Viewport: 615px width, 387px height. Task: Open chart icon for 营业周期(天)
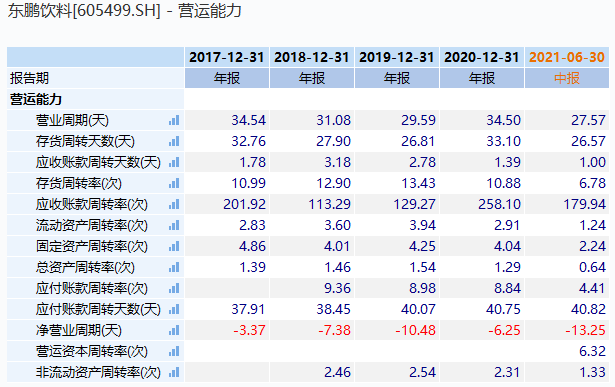coord(174,120)
